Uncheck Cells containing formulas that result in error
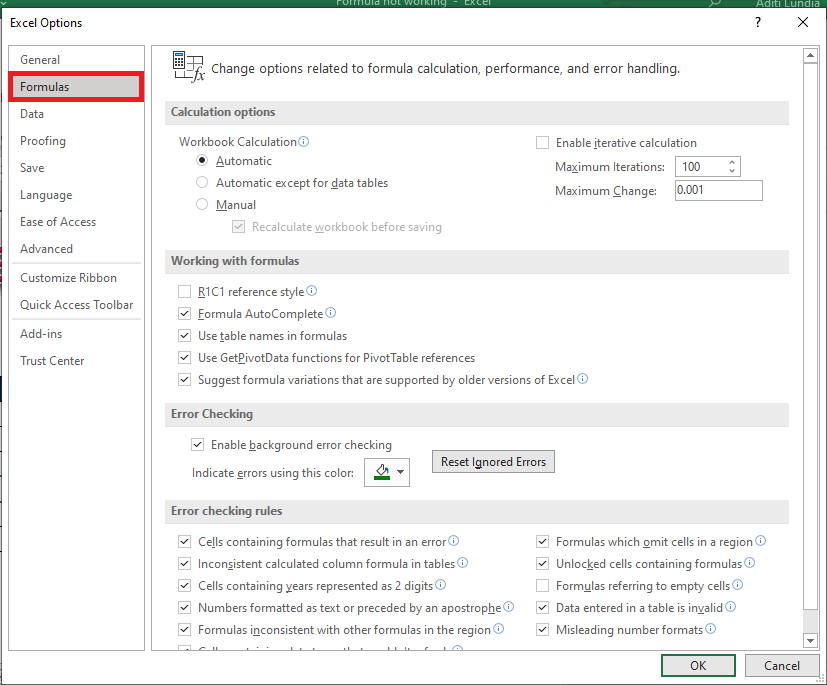Viewport: 827px width, 685px height. (184, 541)
